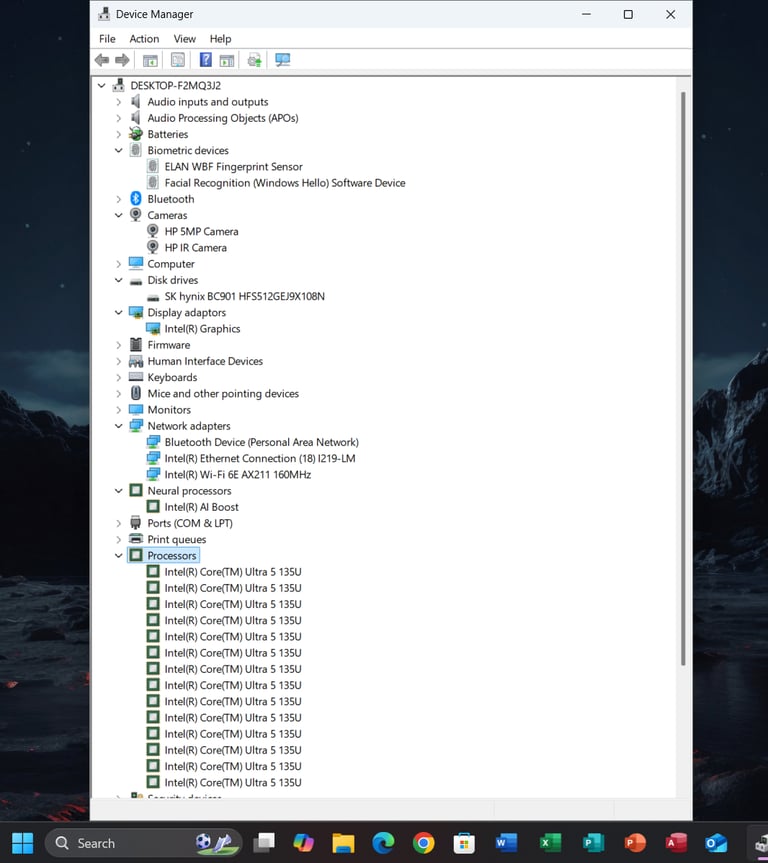Screen dimensions: 768x863
Task: Select Facial Recognition (Windows Hello) Software Device
Action: tap(285, 183)
